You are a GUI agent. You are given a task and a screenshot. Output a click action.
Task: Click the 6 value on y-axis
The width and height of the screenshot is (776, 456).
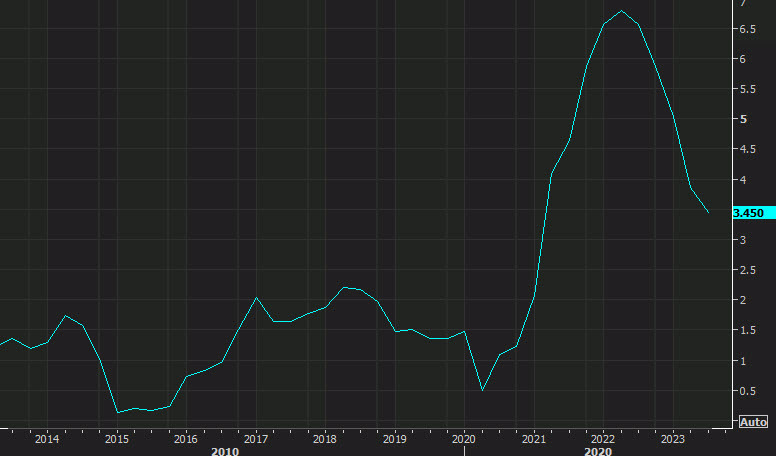[x=742, y=59]
